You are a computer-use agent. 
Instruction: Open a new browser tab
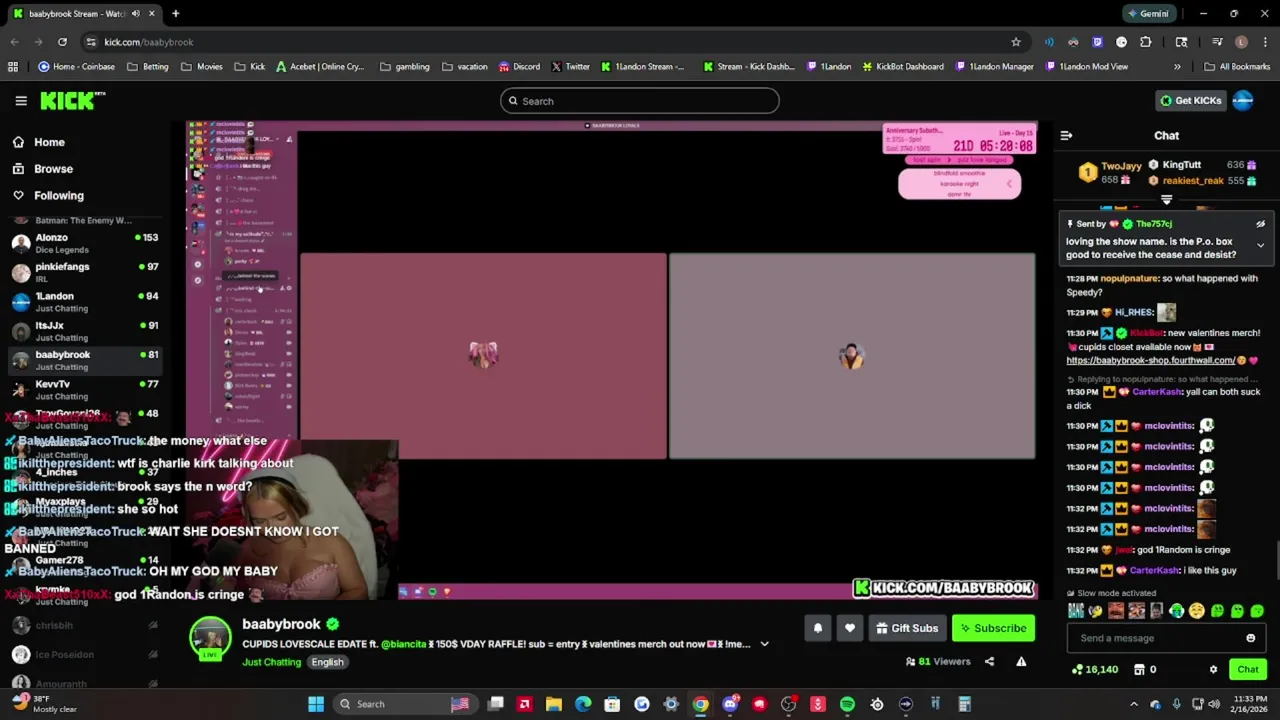175,14
